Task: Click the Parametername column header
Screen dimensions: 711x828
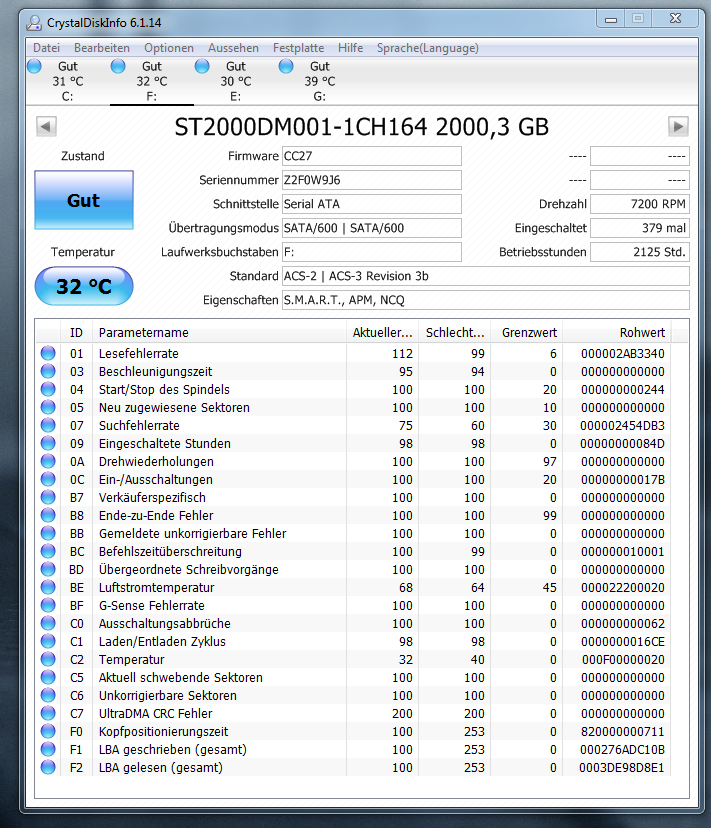Action: click(219, 333)
